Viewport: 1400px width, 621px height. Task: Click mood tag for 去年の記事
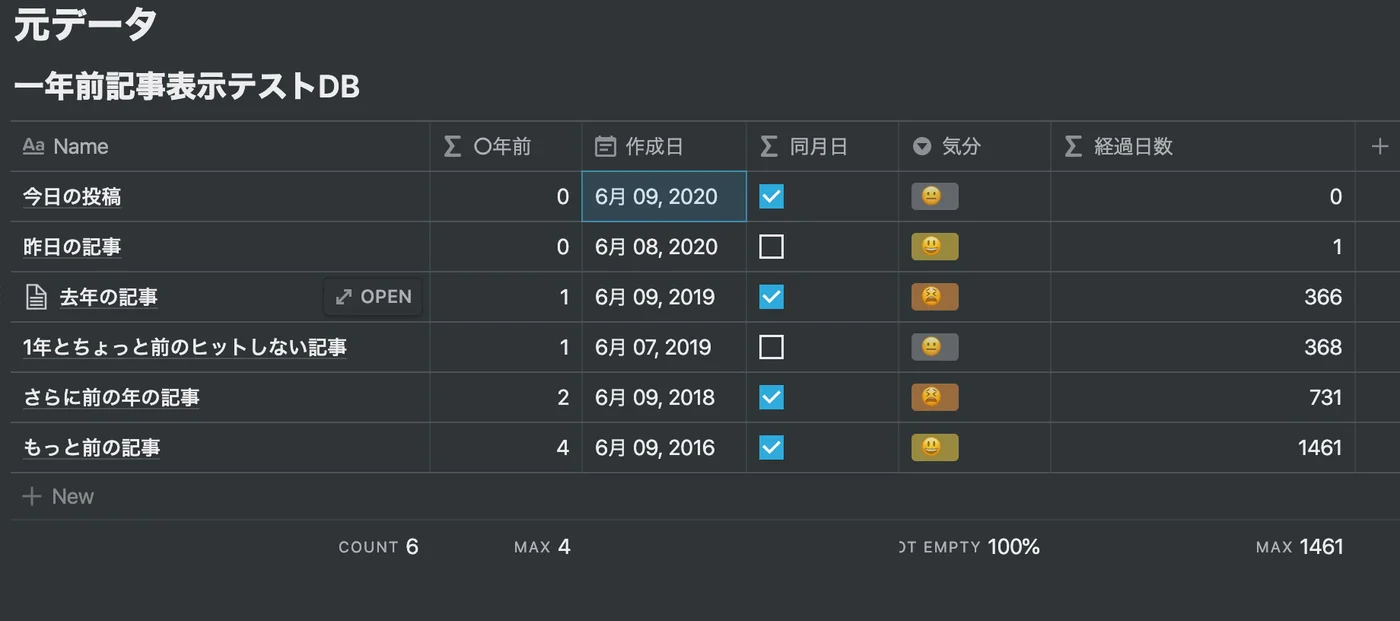tap(935, 297)
